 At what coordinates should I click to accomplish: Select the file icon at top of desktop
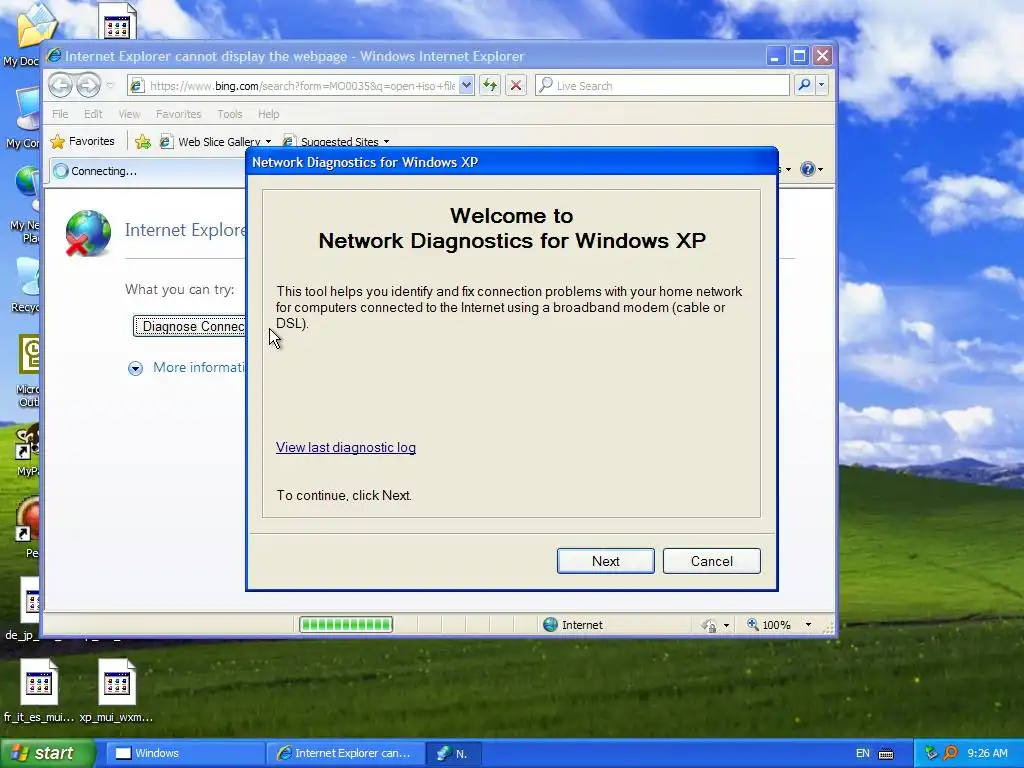coord(118,23)
